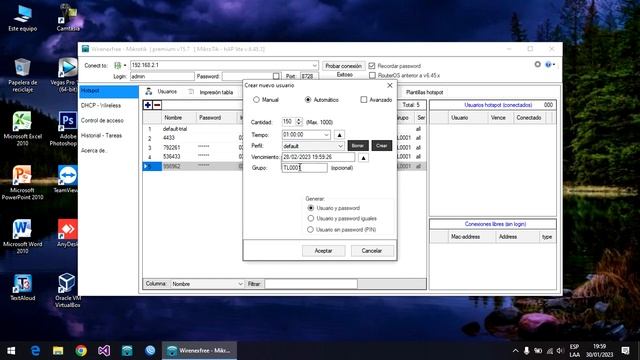Open the help question mark icon
Image resolution: width=640 pixels, height=360 pixels.
548,64
